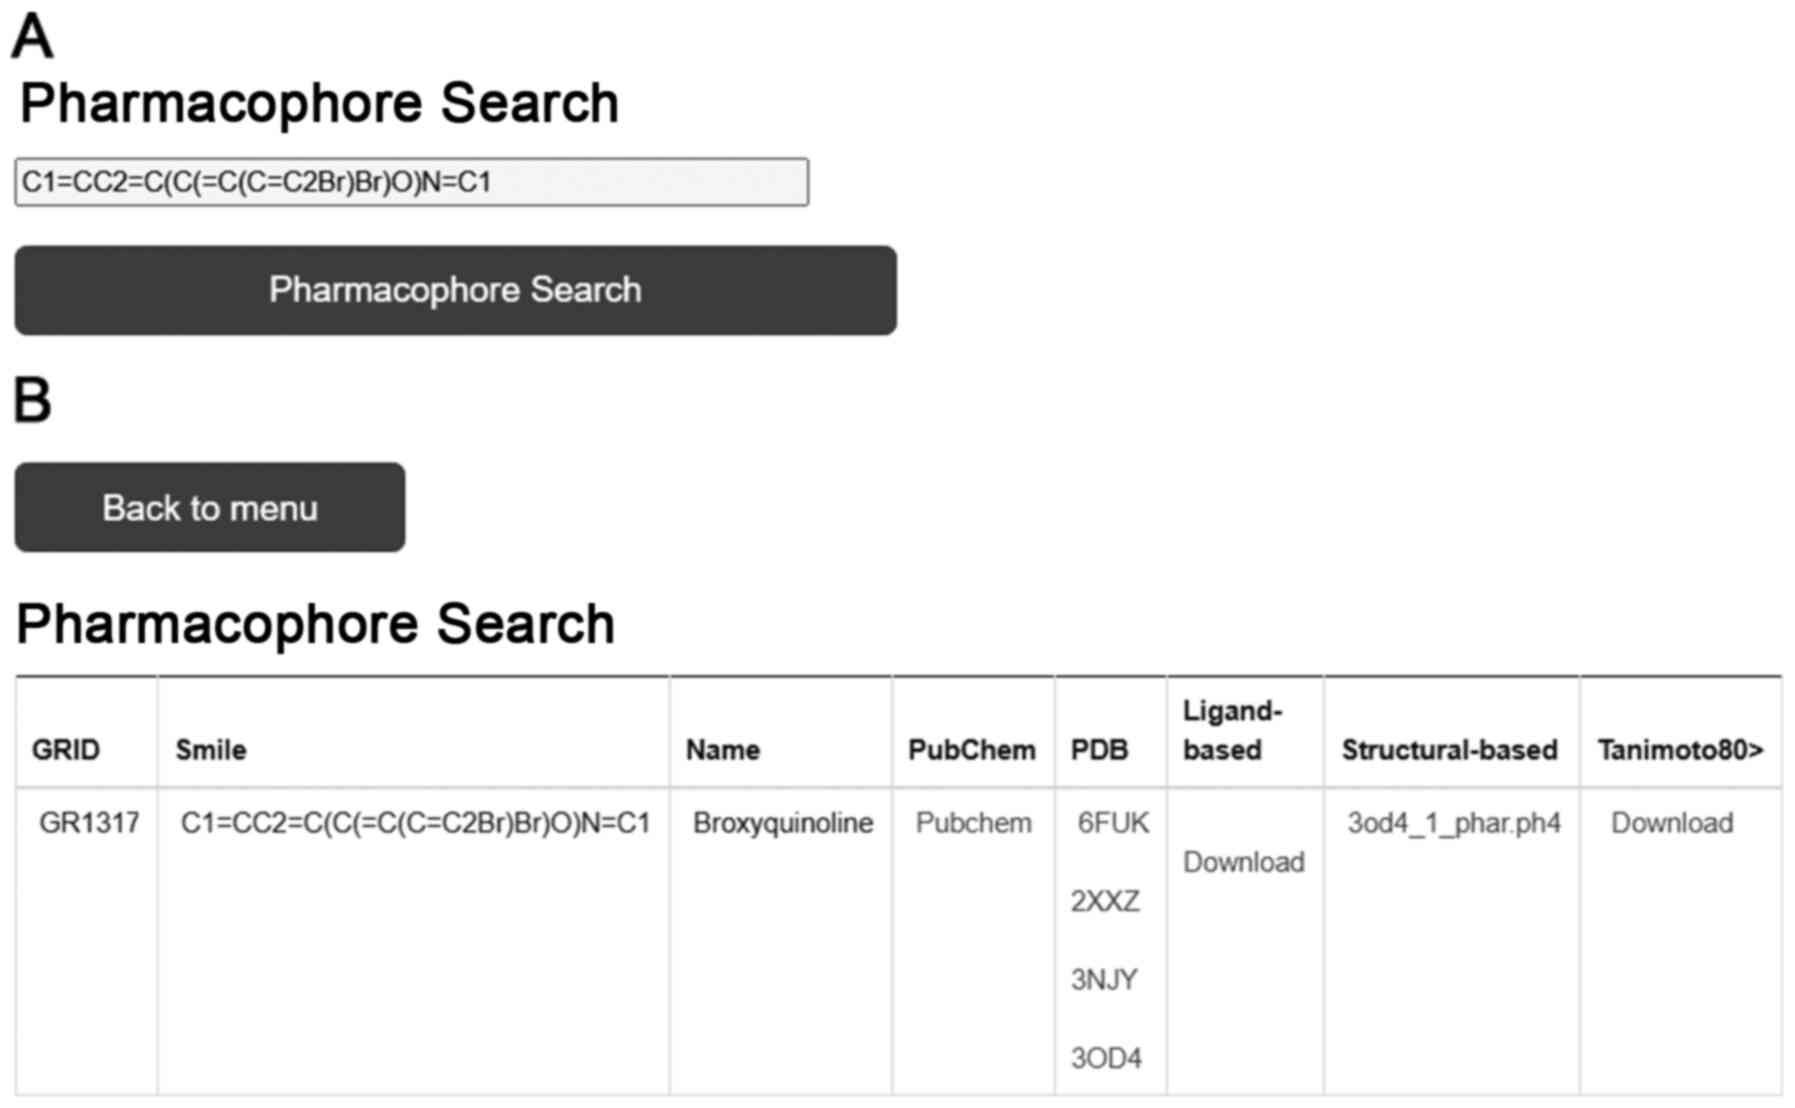Open the 3od4_1_phar.ph4 structural-based file
The image size is (1795, 1108).
click(1453, 823)
